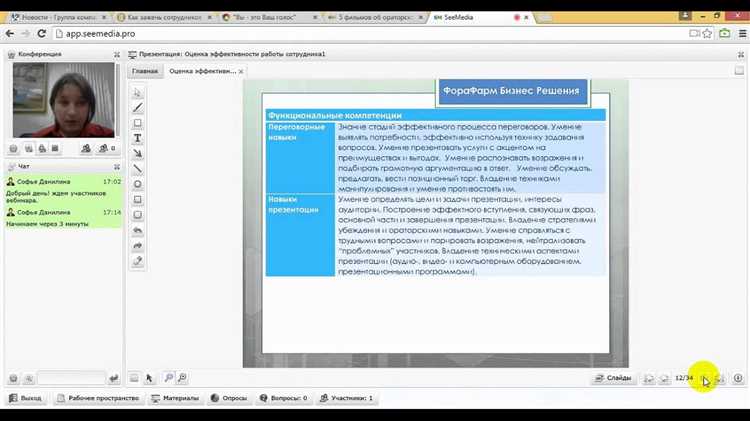The width and height of the screenshot is (750, 421).
Task: Open the Chrome menu hamburger icon
Action: click(742, 33)
